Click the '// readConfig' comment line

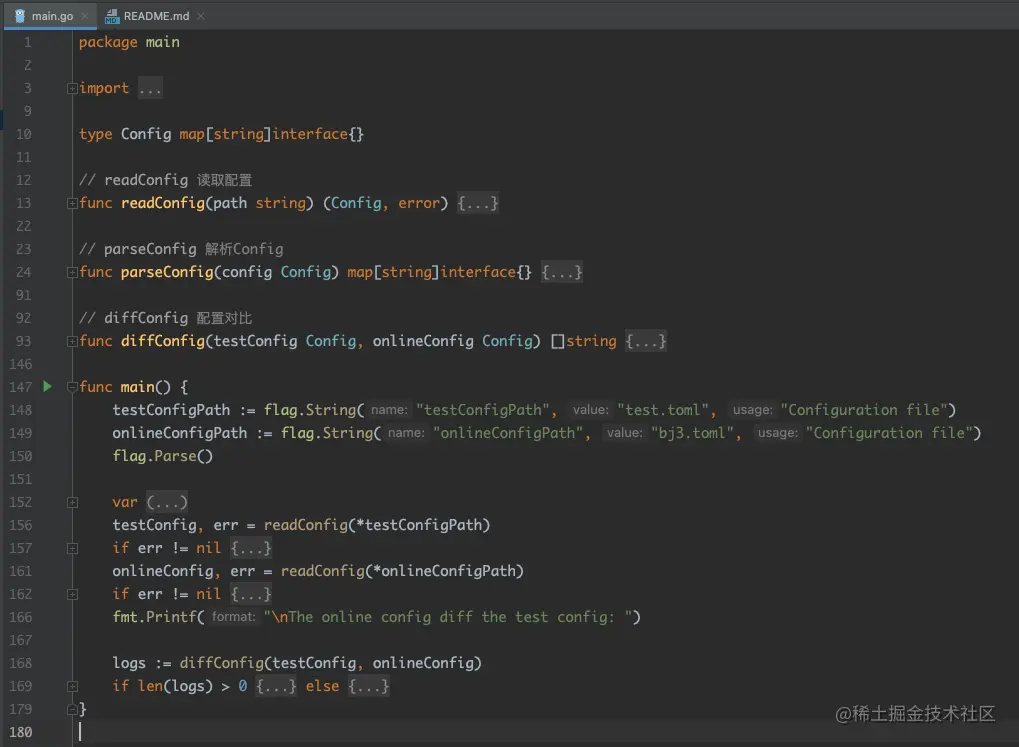tap(165, 180)
